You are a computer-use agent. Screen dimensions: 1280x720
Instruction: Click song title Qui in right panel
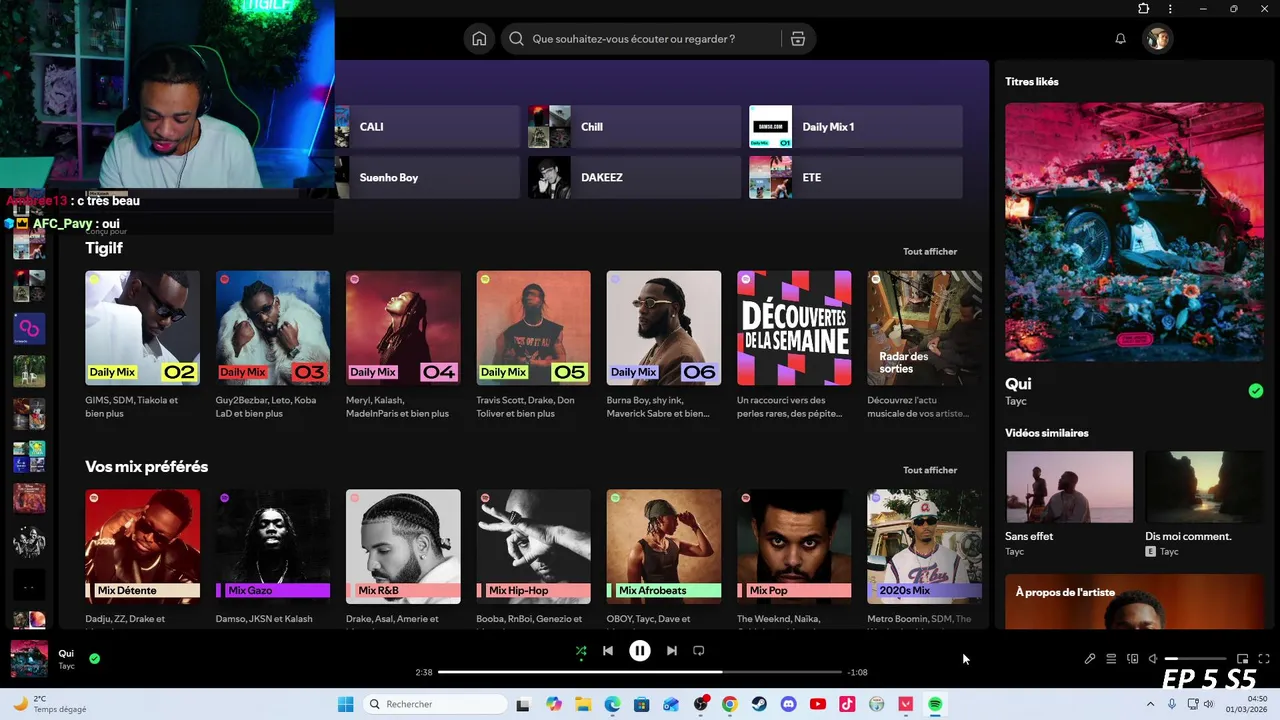(1018, 384)
